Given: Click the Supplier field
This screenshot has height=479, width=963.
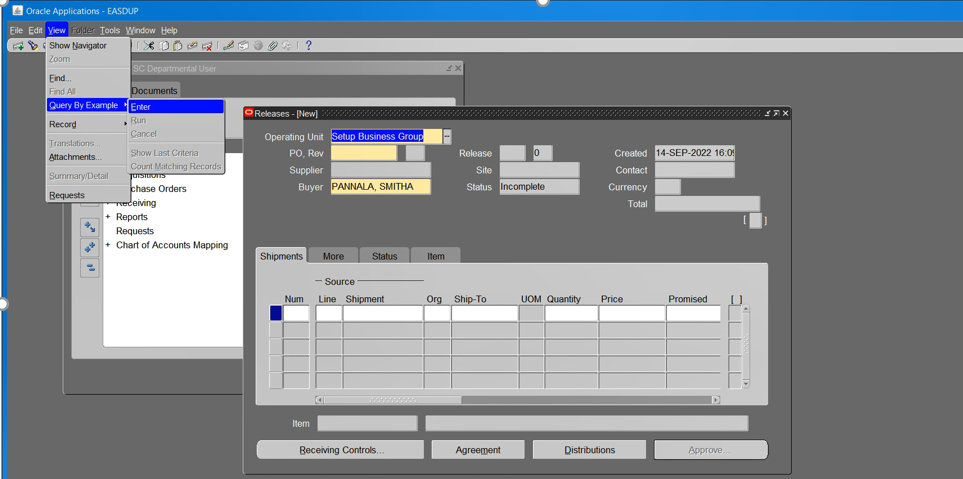Looking at the screenshot, I should (x=381, y=170).
